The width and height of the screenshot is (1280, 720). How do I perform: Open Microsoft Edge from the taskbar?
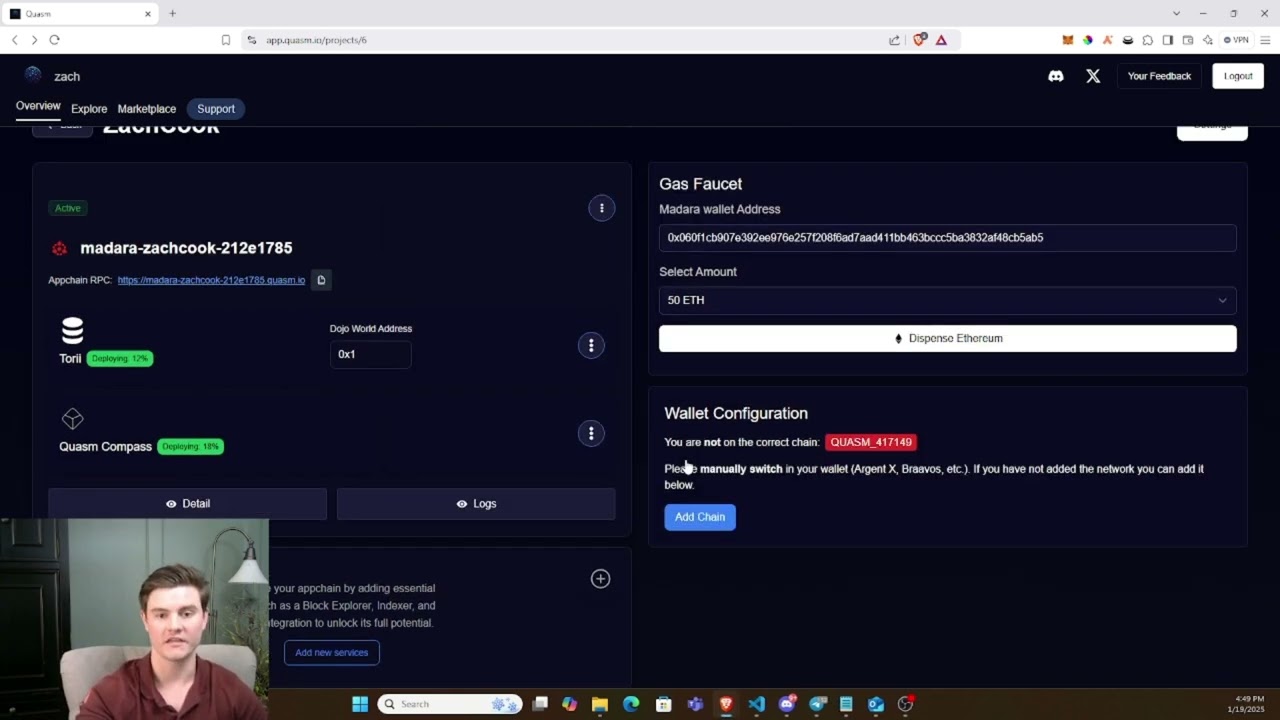coord(631,704)
